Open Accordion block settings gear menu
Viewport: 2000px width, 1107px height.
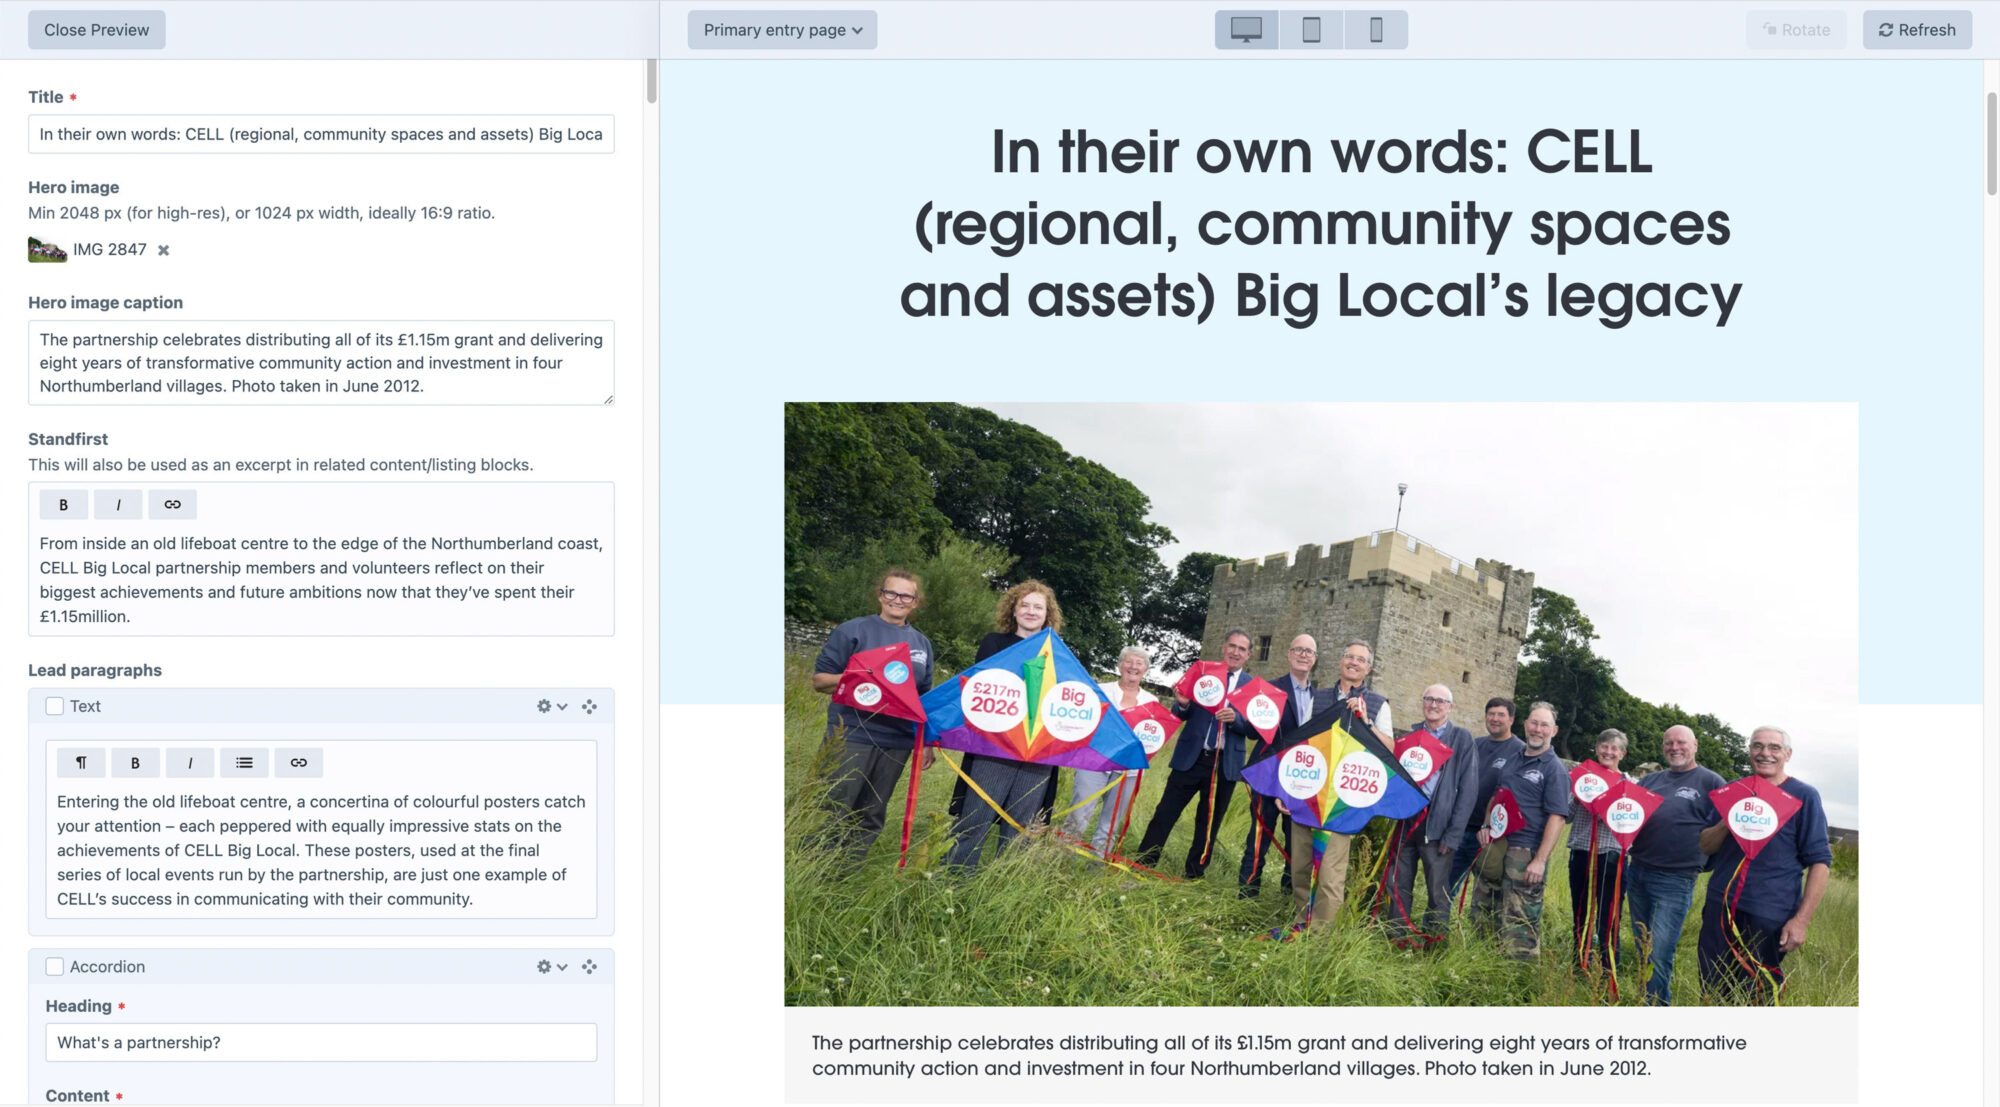[551, 967]
